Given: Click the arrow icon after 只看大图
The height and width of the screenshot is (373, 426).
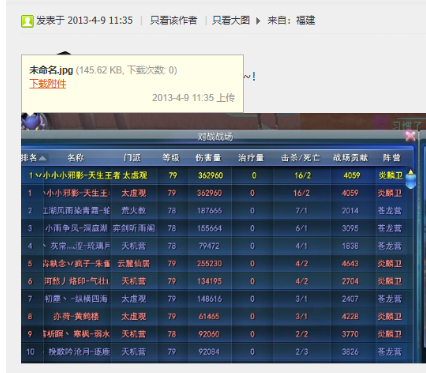Looking at the screenshot, I should (258, 21).
